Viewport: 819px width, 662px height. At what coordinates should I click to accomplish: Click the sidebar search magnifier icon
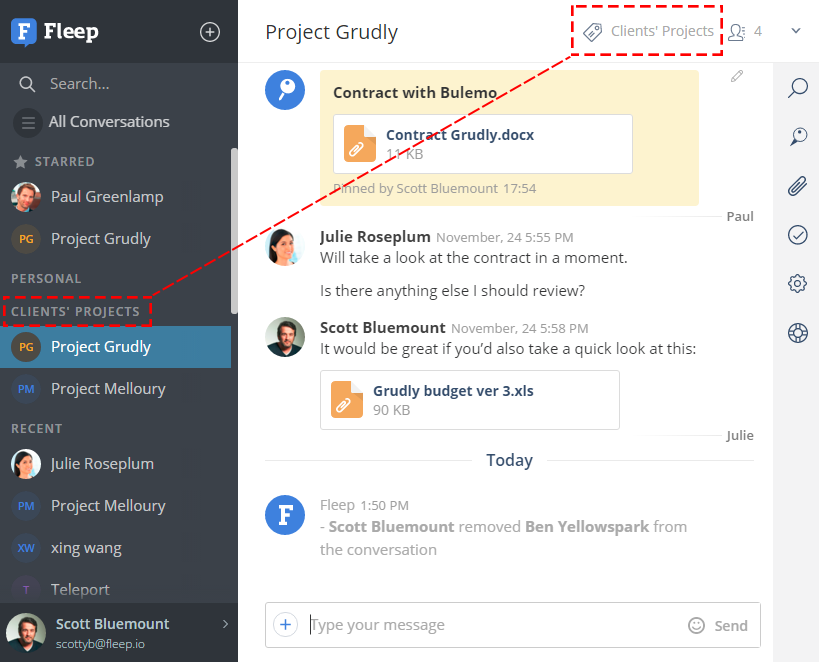27,84
